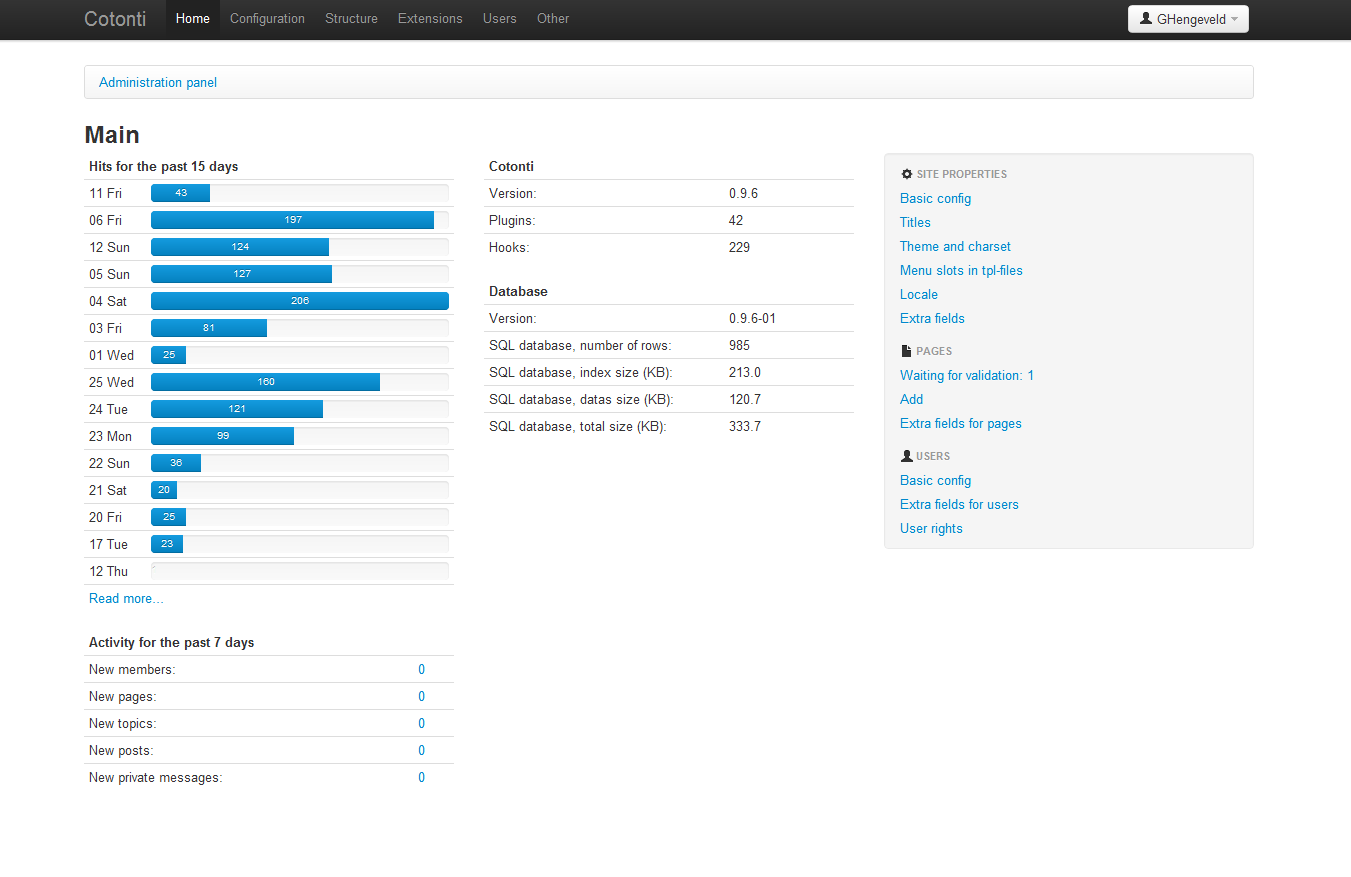Click the index size value 213.0

coord(745,373)
